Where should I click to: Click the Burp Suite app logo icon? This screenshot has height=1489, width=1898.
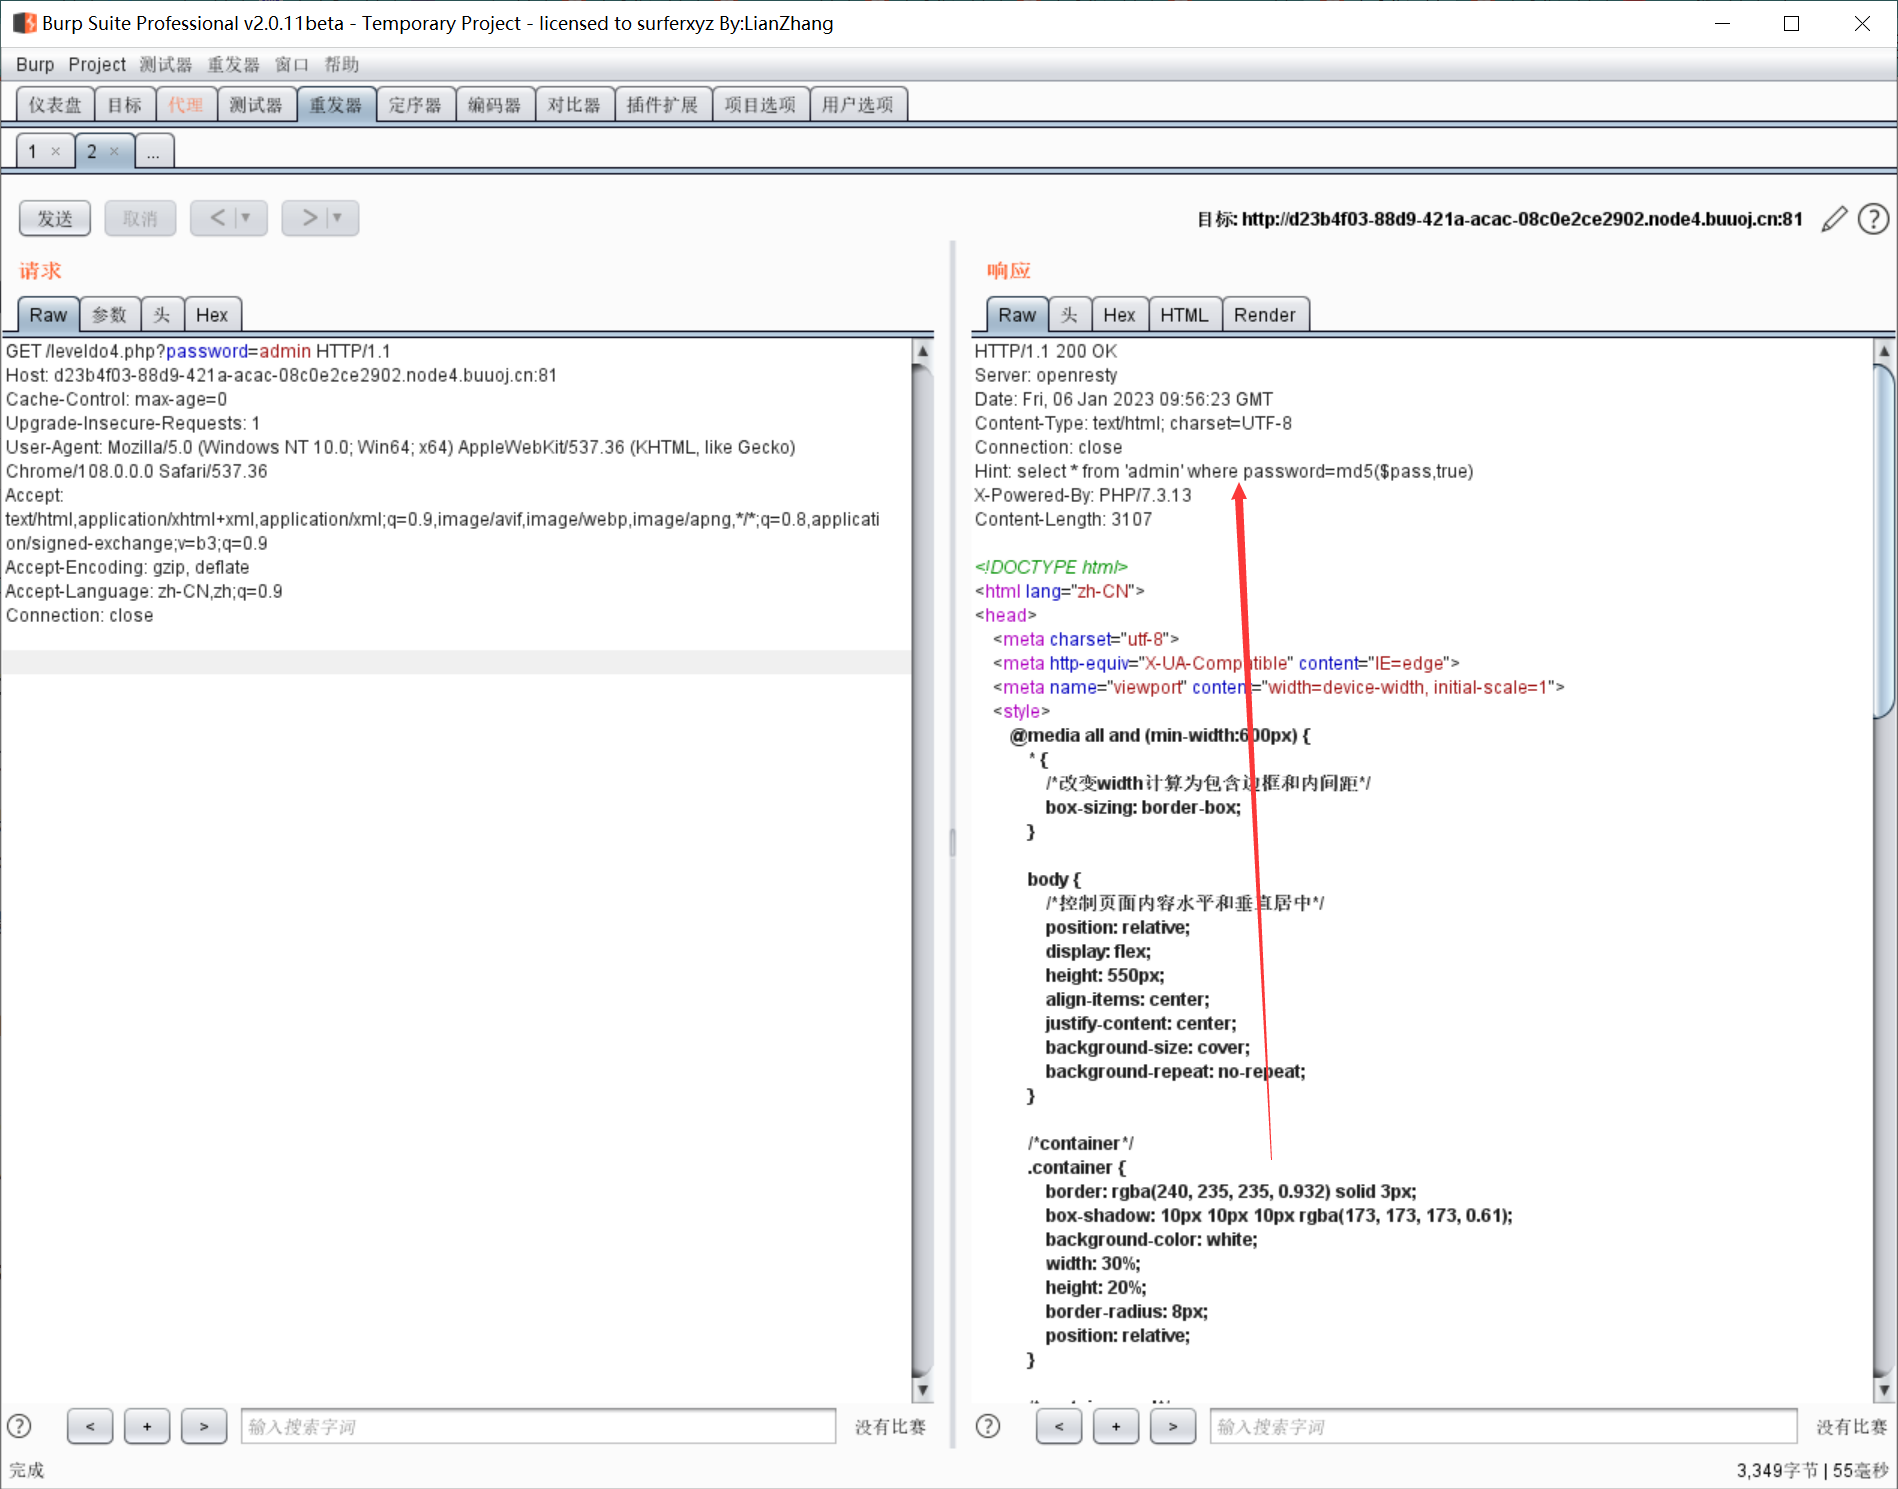[24, 23]
